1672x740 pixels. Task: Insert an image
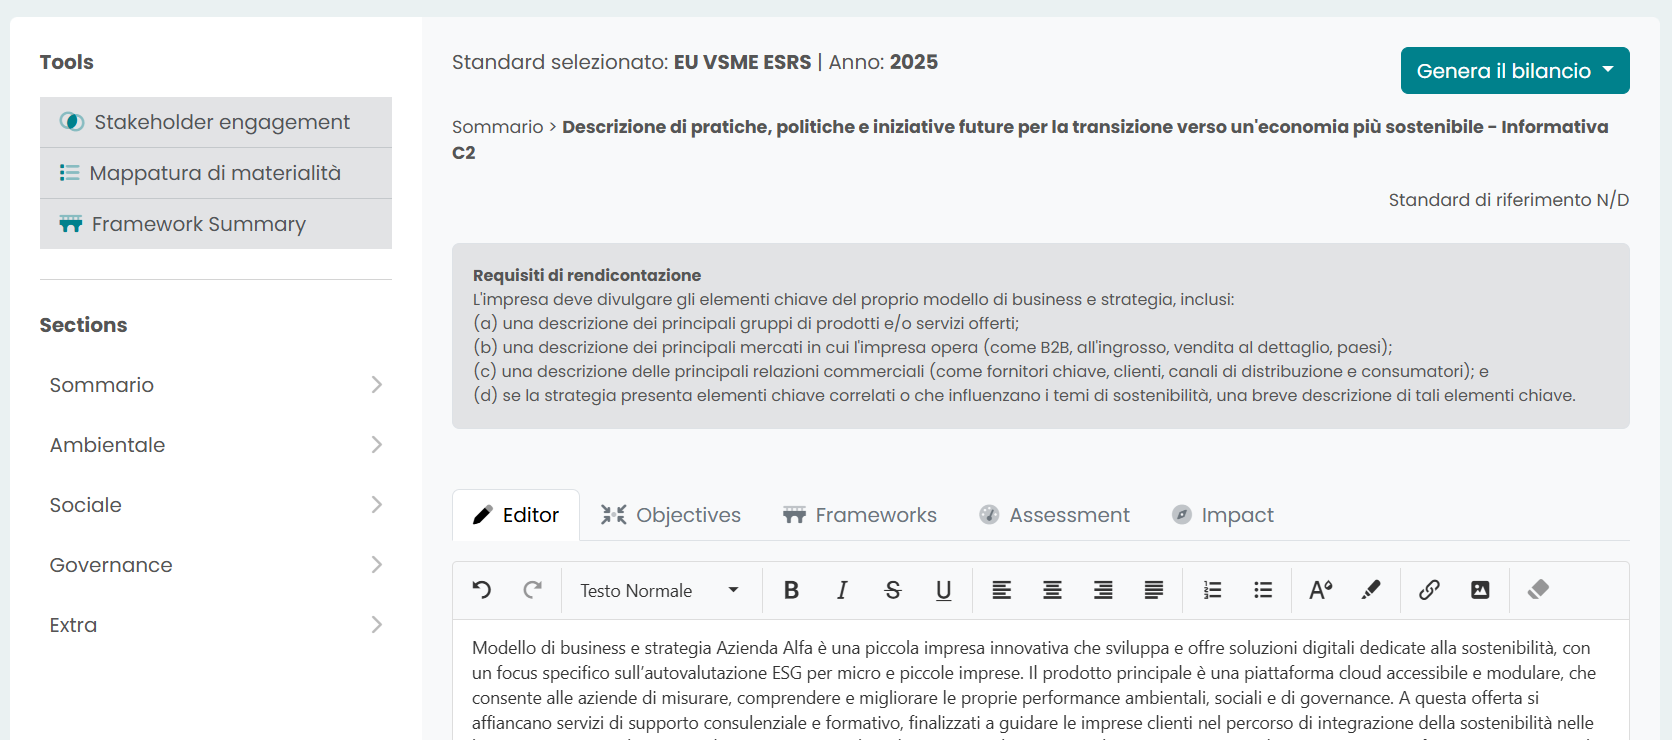[x=1480, y=590]
